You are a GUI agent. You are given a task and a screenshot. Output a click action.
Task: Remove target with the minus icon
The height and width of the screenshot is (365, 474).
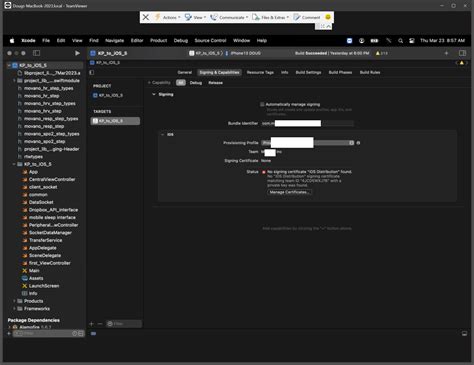coord(100,324)
